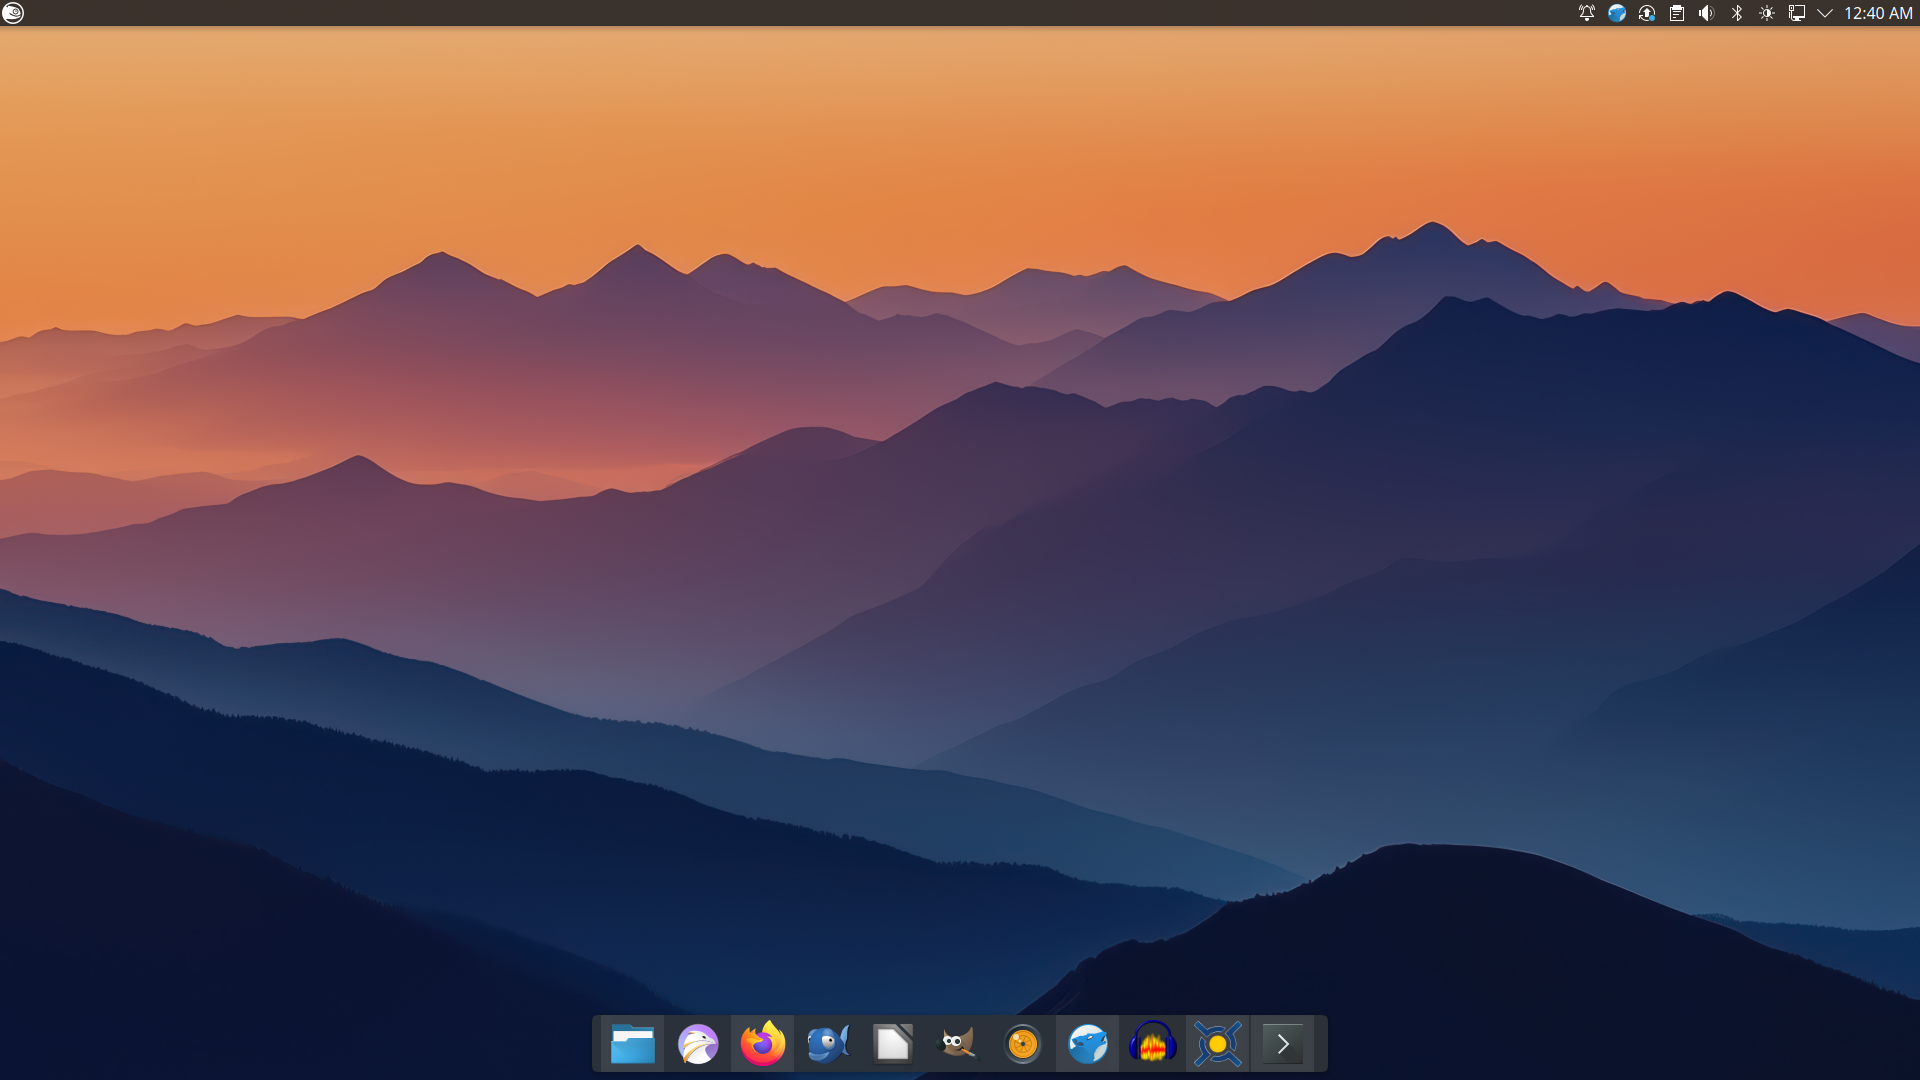Open Audacity with headphones icon

1152,1045
